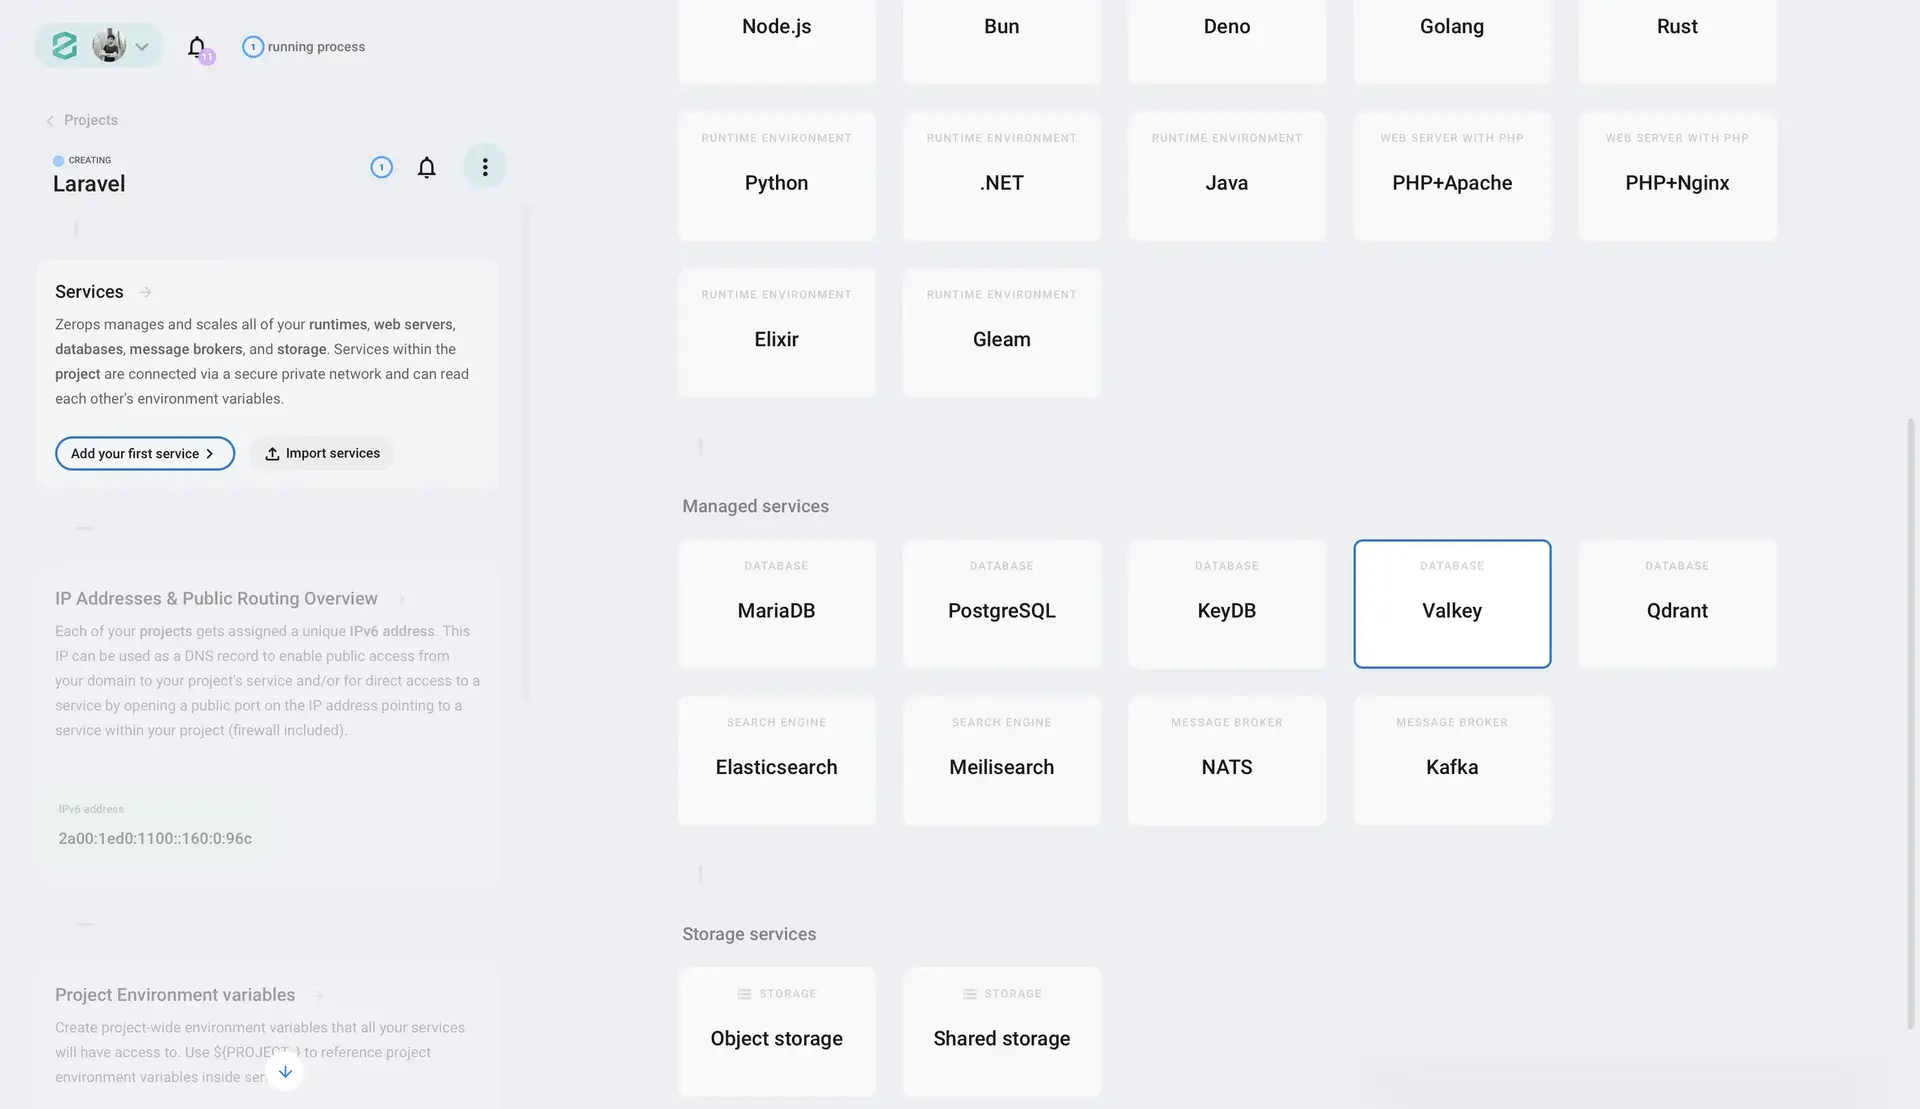
Task: Click the Services heading
Action: (89, 292)
